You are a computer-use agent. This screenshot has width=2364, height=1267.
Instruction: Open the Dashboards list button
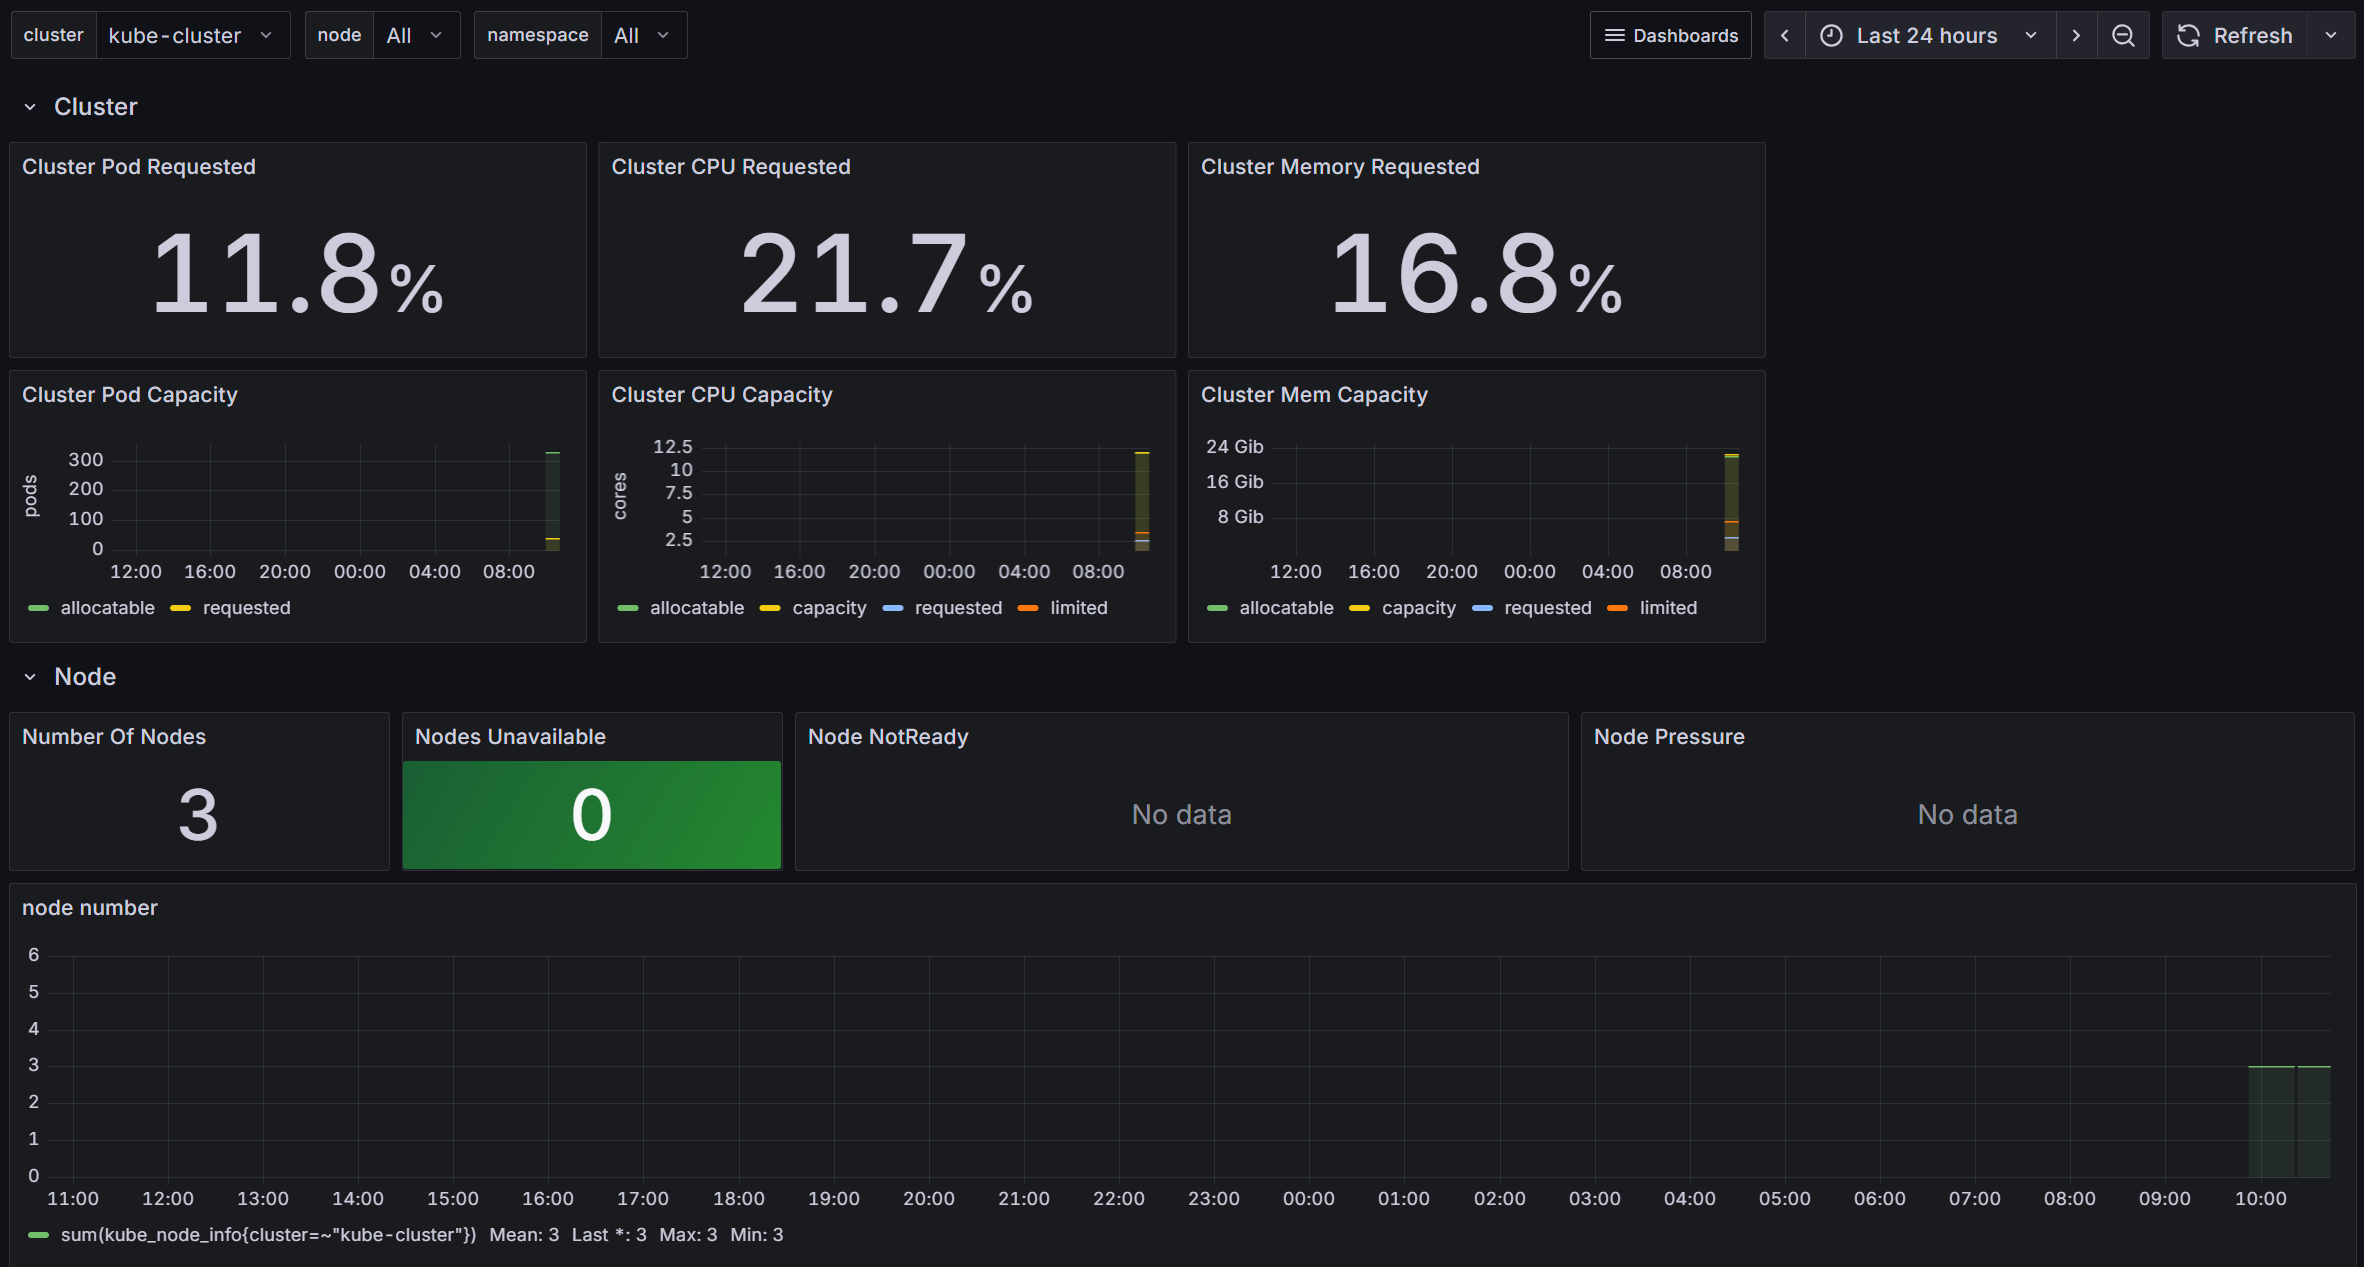point(1670,36)
